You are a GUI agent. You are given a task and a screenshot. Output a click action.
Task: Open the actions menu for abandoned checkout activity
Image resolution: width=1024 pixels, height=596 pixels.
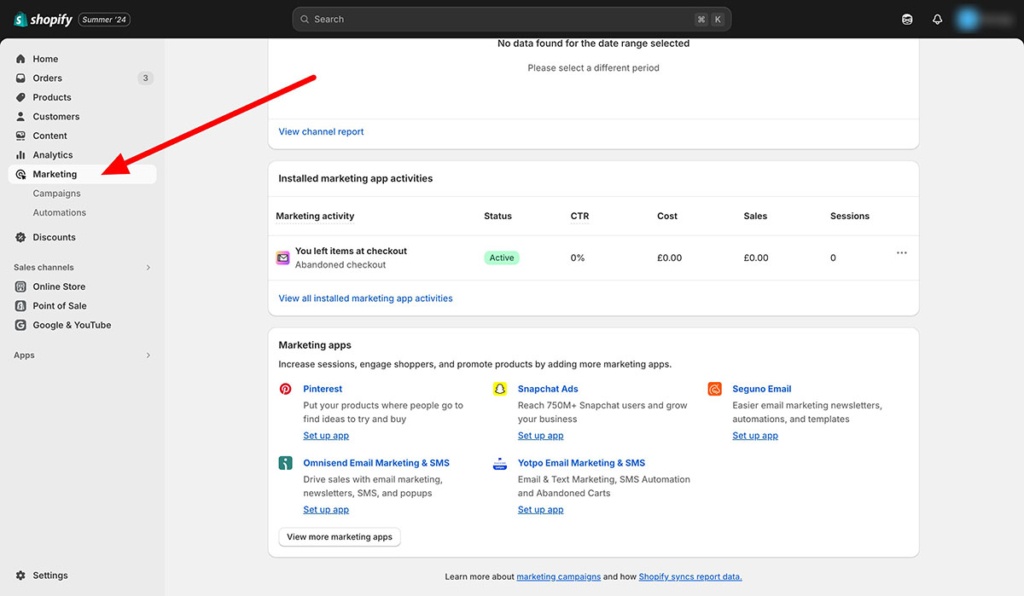(901, 253)
